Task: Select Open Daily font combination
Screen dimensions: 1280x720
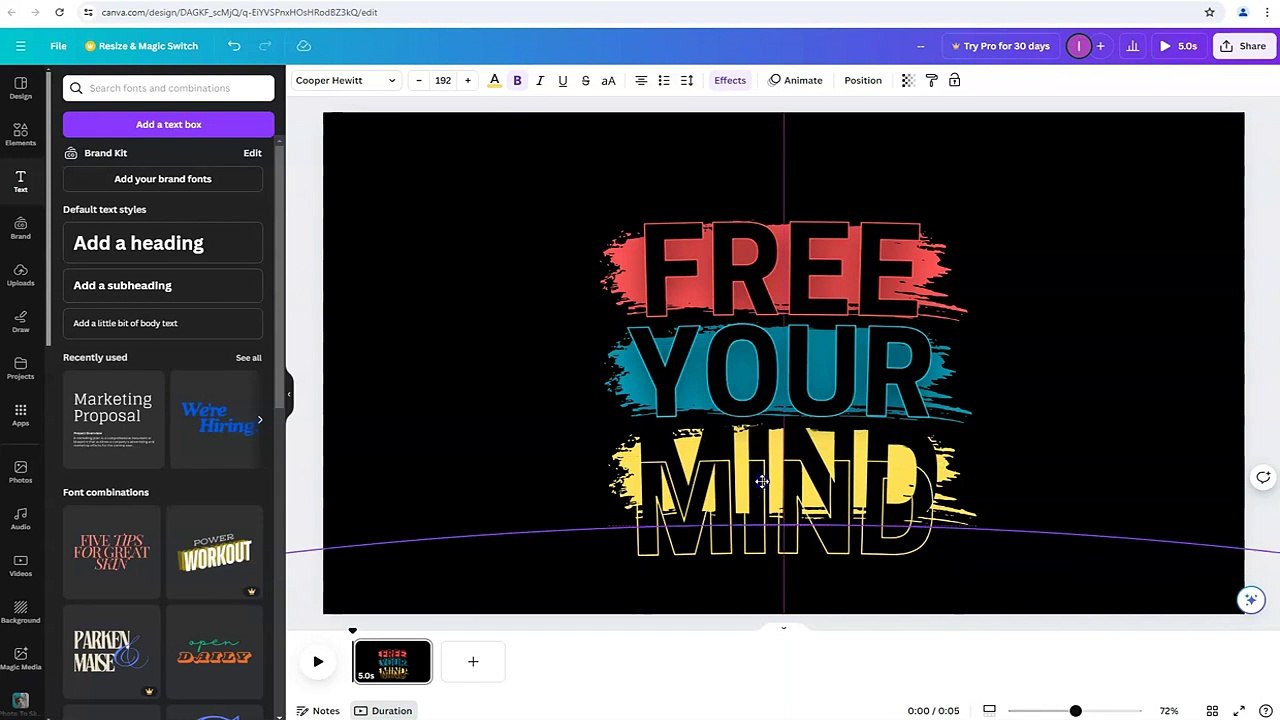Action: pyautogui.click(x=215, y=651)
